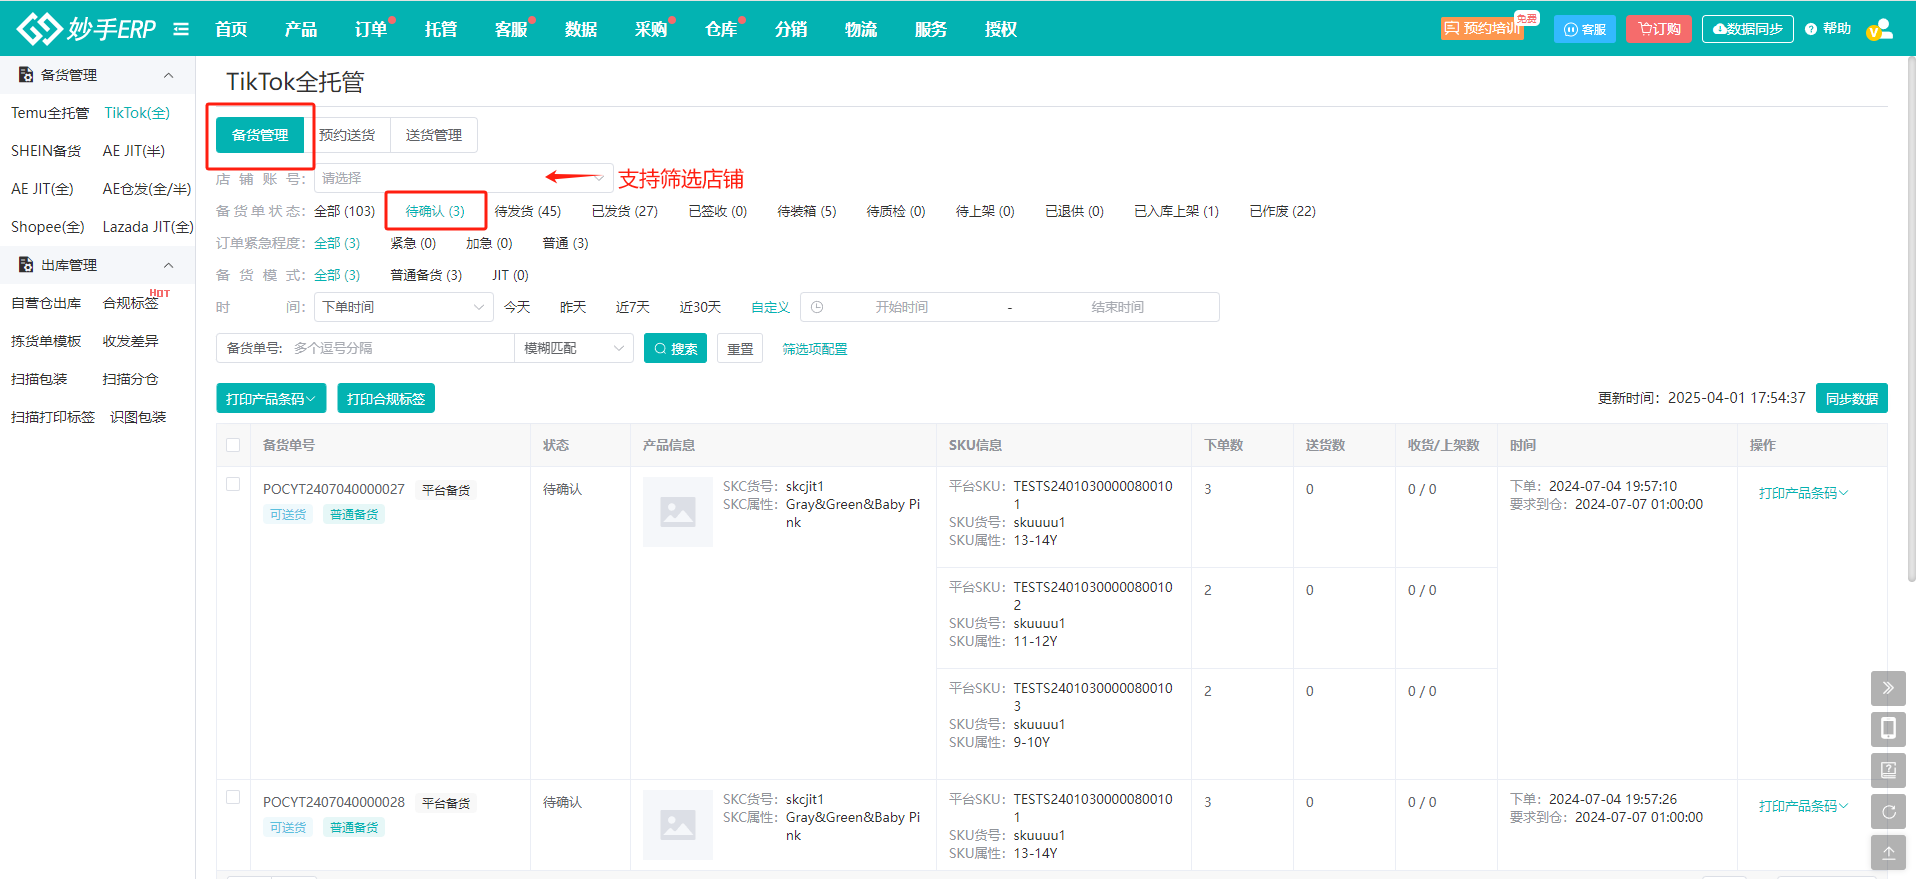1916x879 pixels.
Task: Click the page vertical scrollbar
Action: pyautogui.click(x=1911, y=320)
